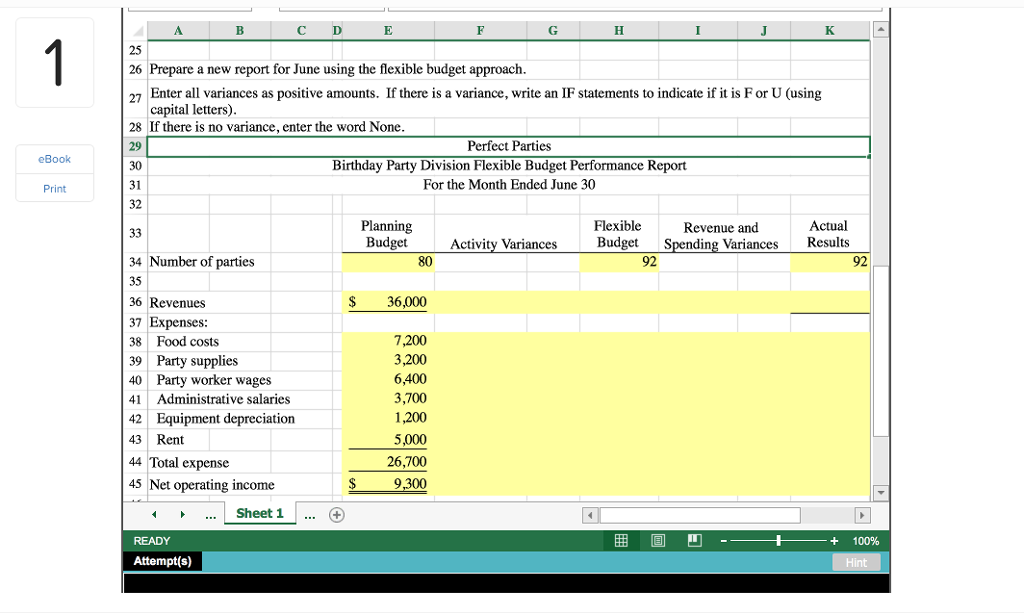The image size is (1024, 615).
Task: Switch to the Sheet 1 tab
Action: (259, 513)
